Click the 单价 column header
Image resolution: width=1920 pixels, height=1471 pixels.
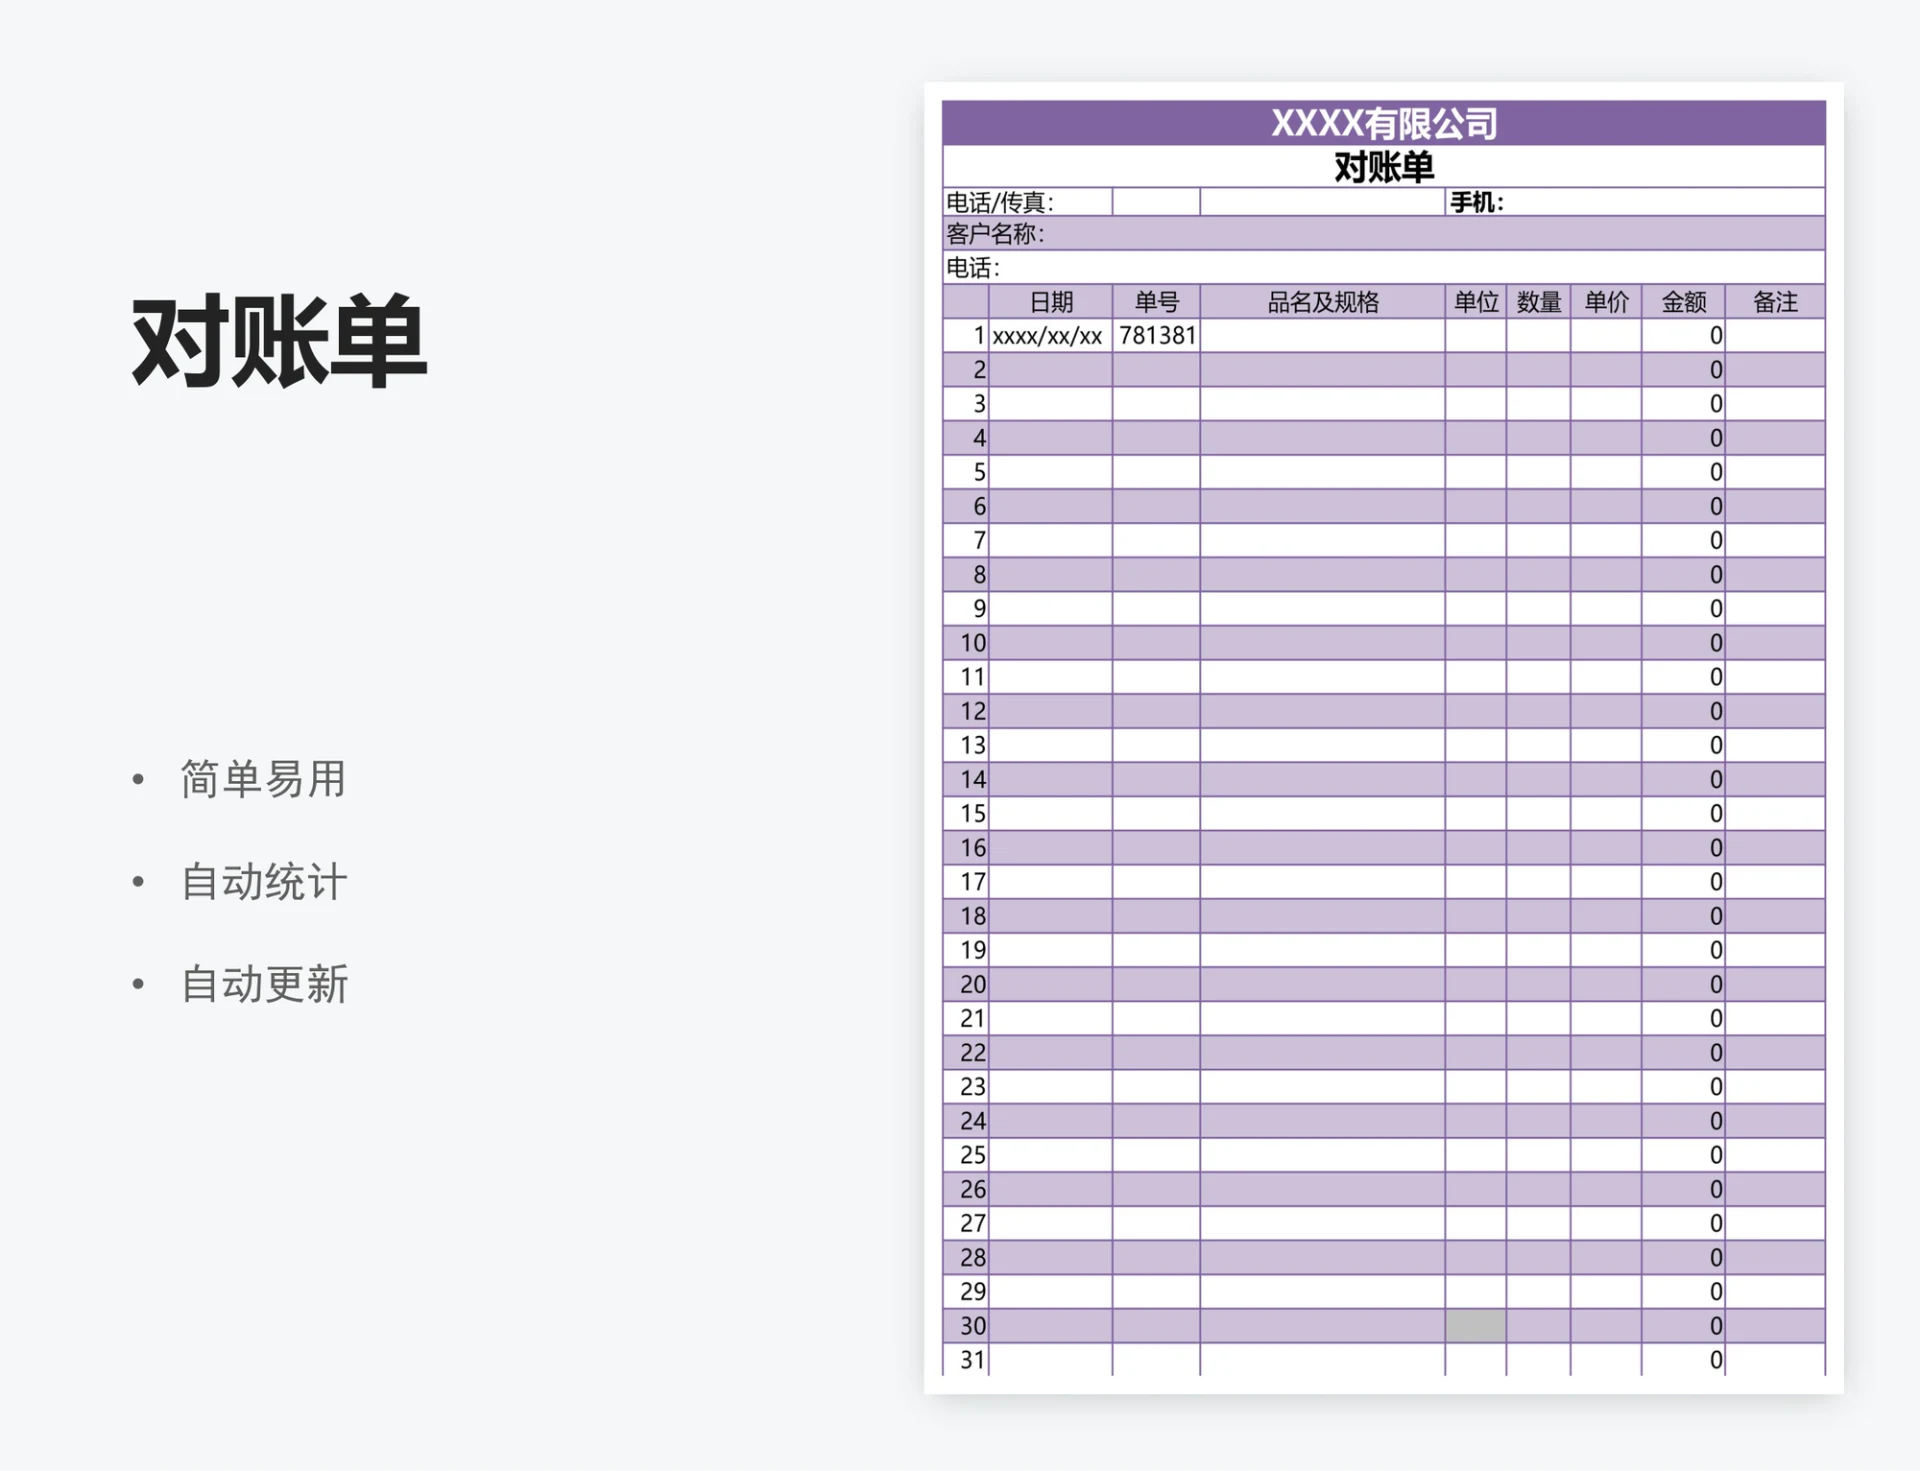pos(1605,302)
